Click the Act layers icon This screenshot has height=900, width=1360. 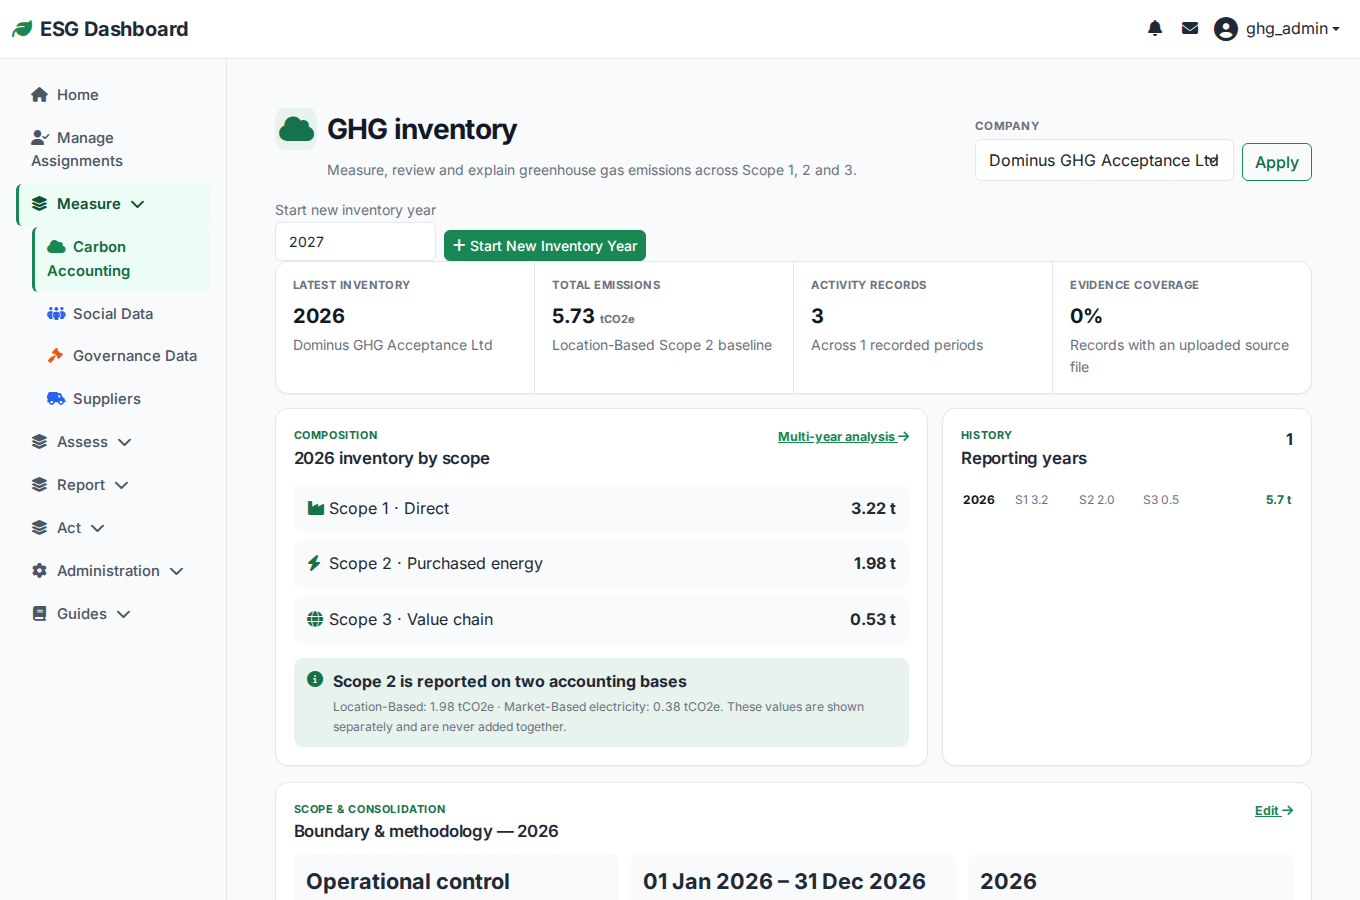(40, 528)
